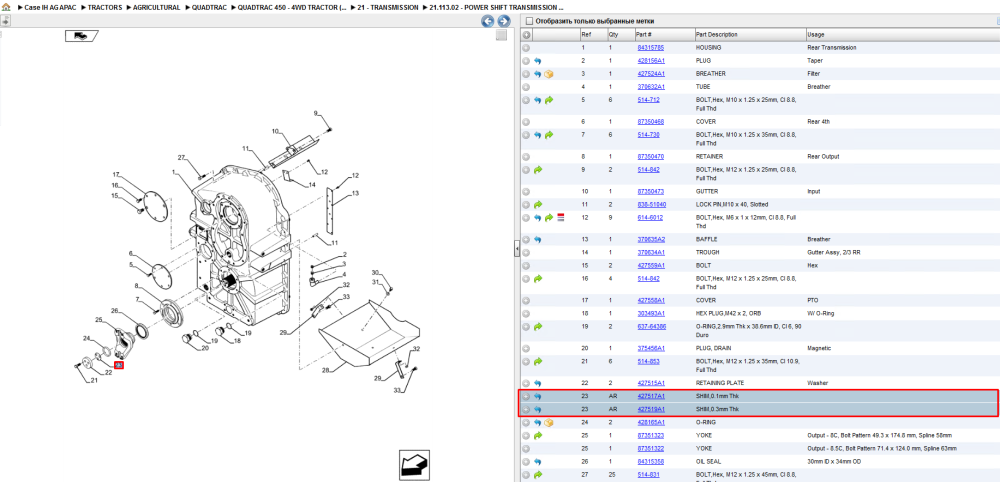The image size is (1000, 482).
Task: Open 21 - TRANSMISSION breadcrumb
Action: pos(388,8)
